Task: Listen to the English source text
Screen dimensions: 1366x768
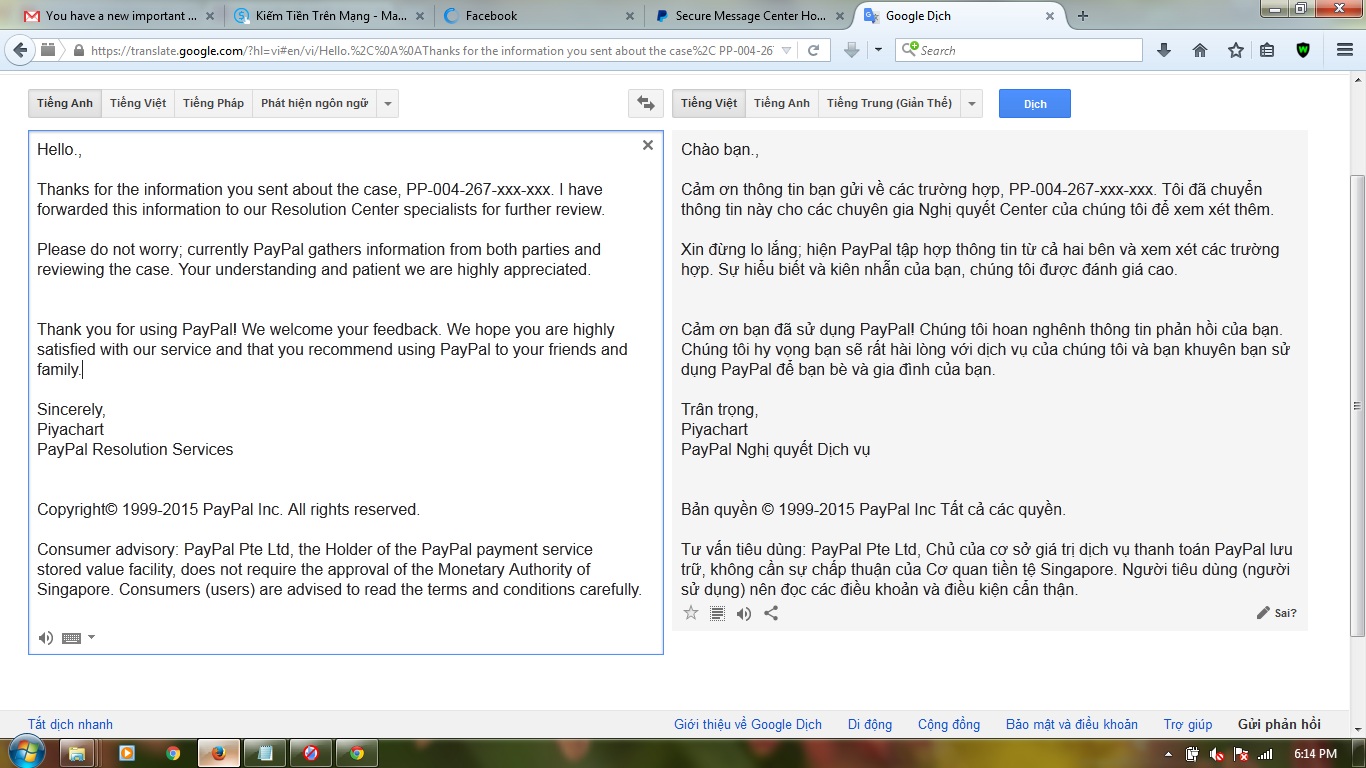Action: (x=46, y=638)
